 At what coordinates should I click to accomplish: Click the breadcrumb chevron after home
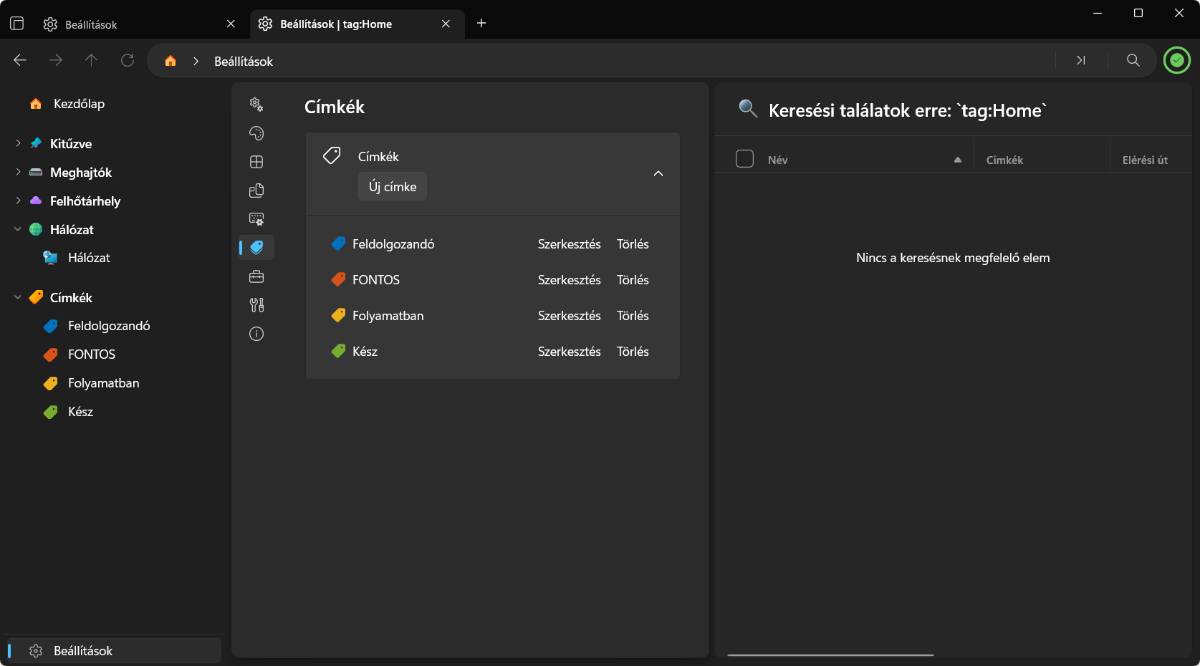click(x=196, y=61)
